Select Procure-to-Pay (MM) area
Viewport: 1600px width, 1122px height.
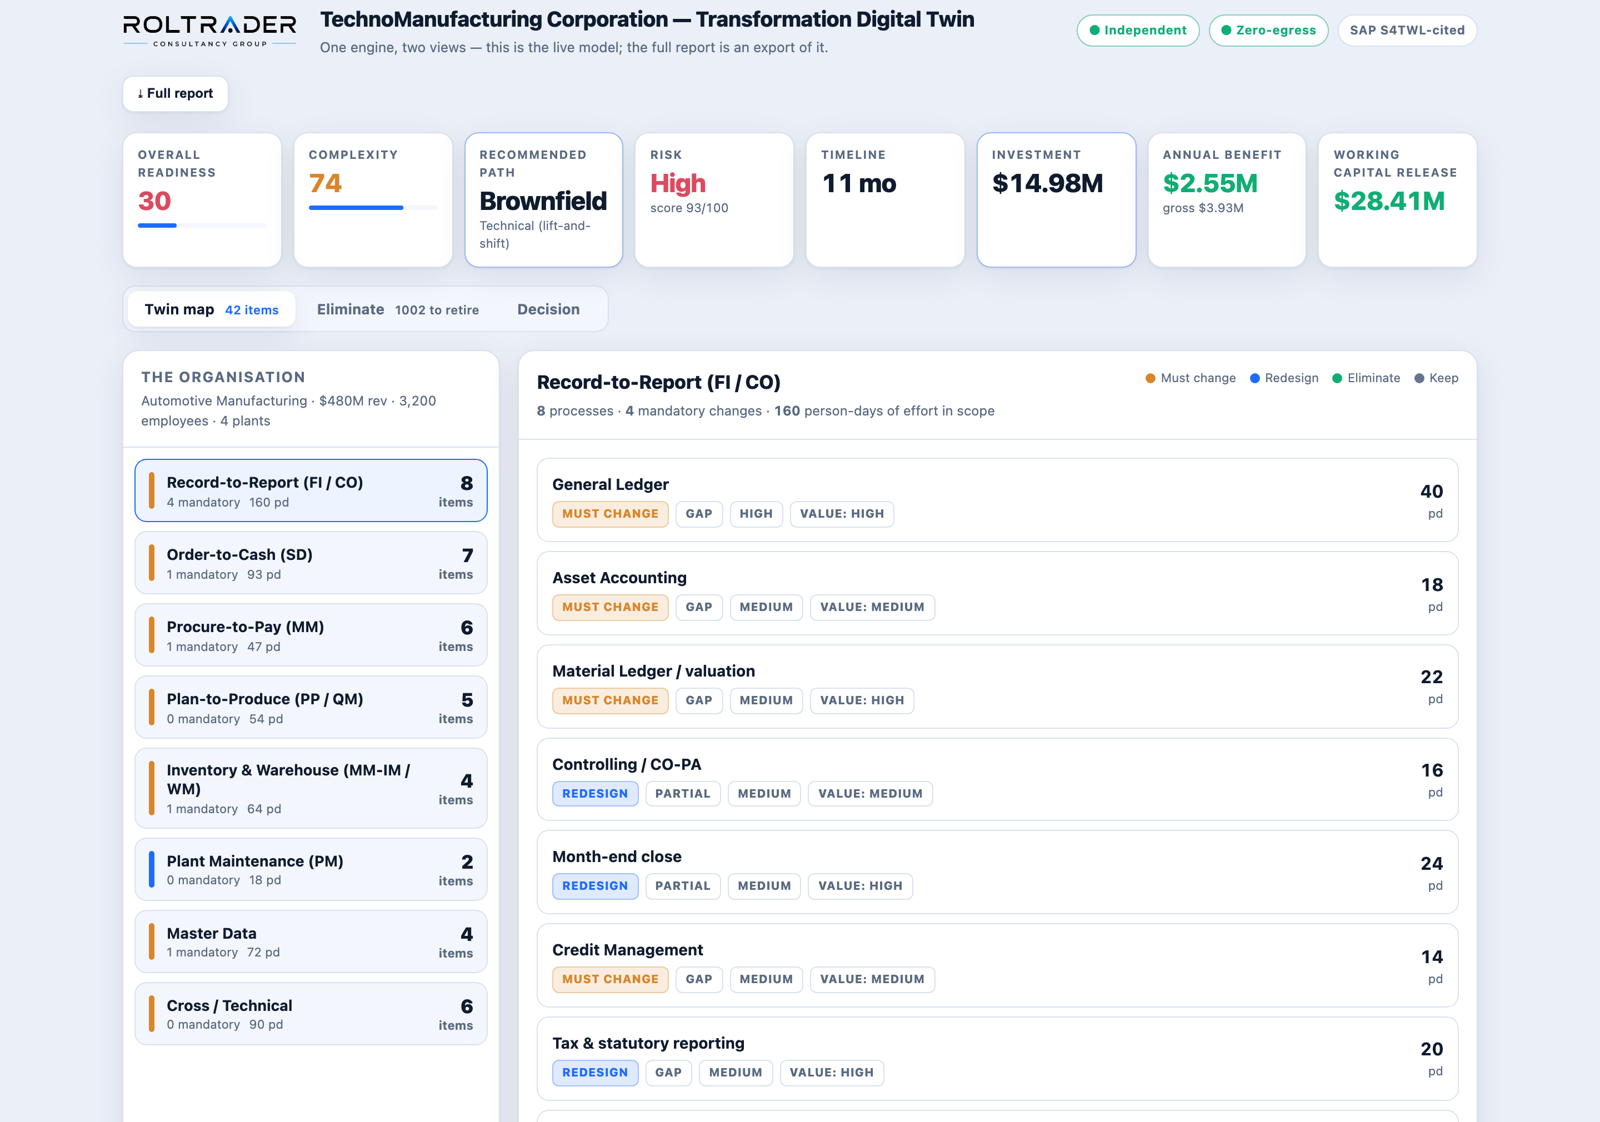tap(311, 635)
